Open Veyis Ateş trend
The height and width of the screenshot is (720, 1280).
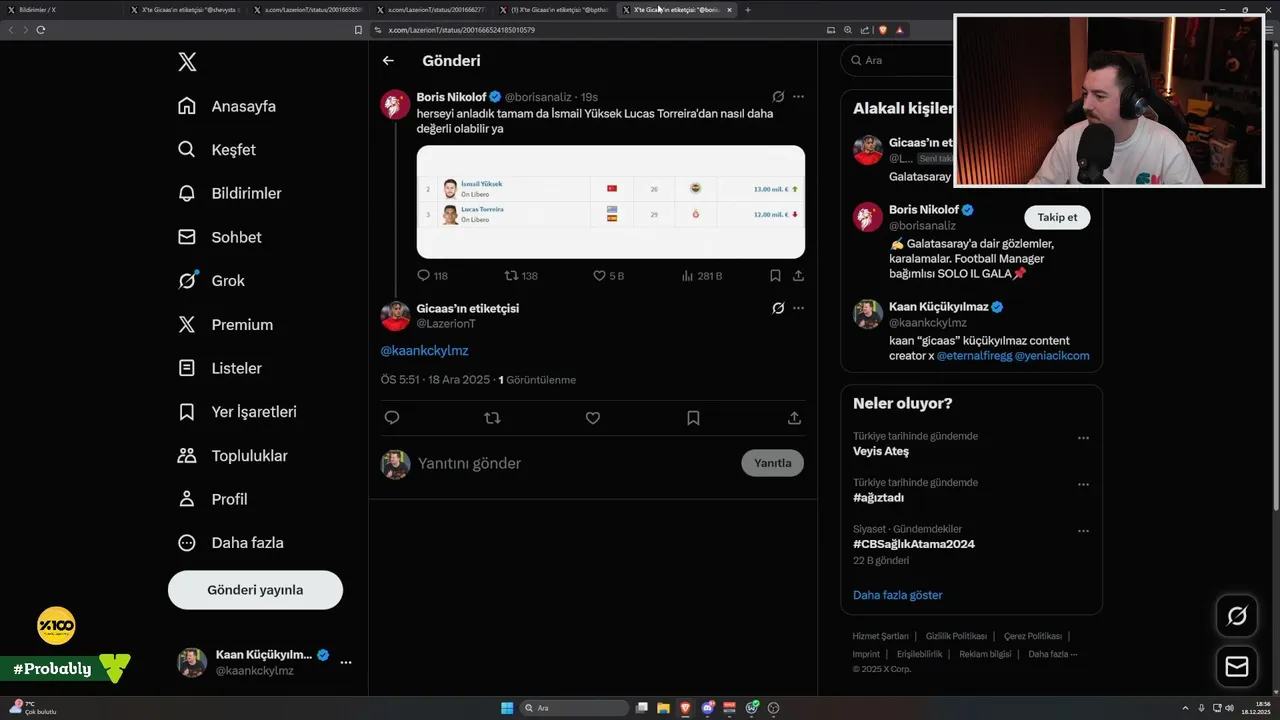point(881,451)
